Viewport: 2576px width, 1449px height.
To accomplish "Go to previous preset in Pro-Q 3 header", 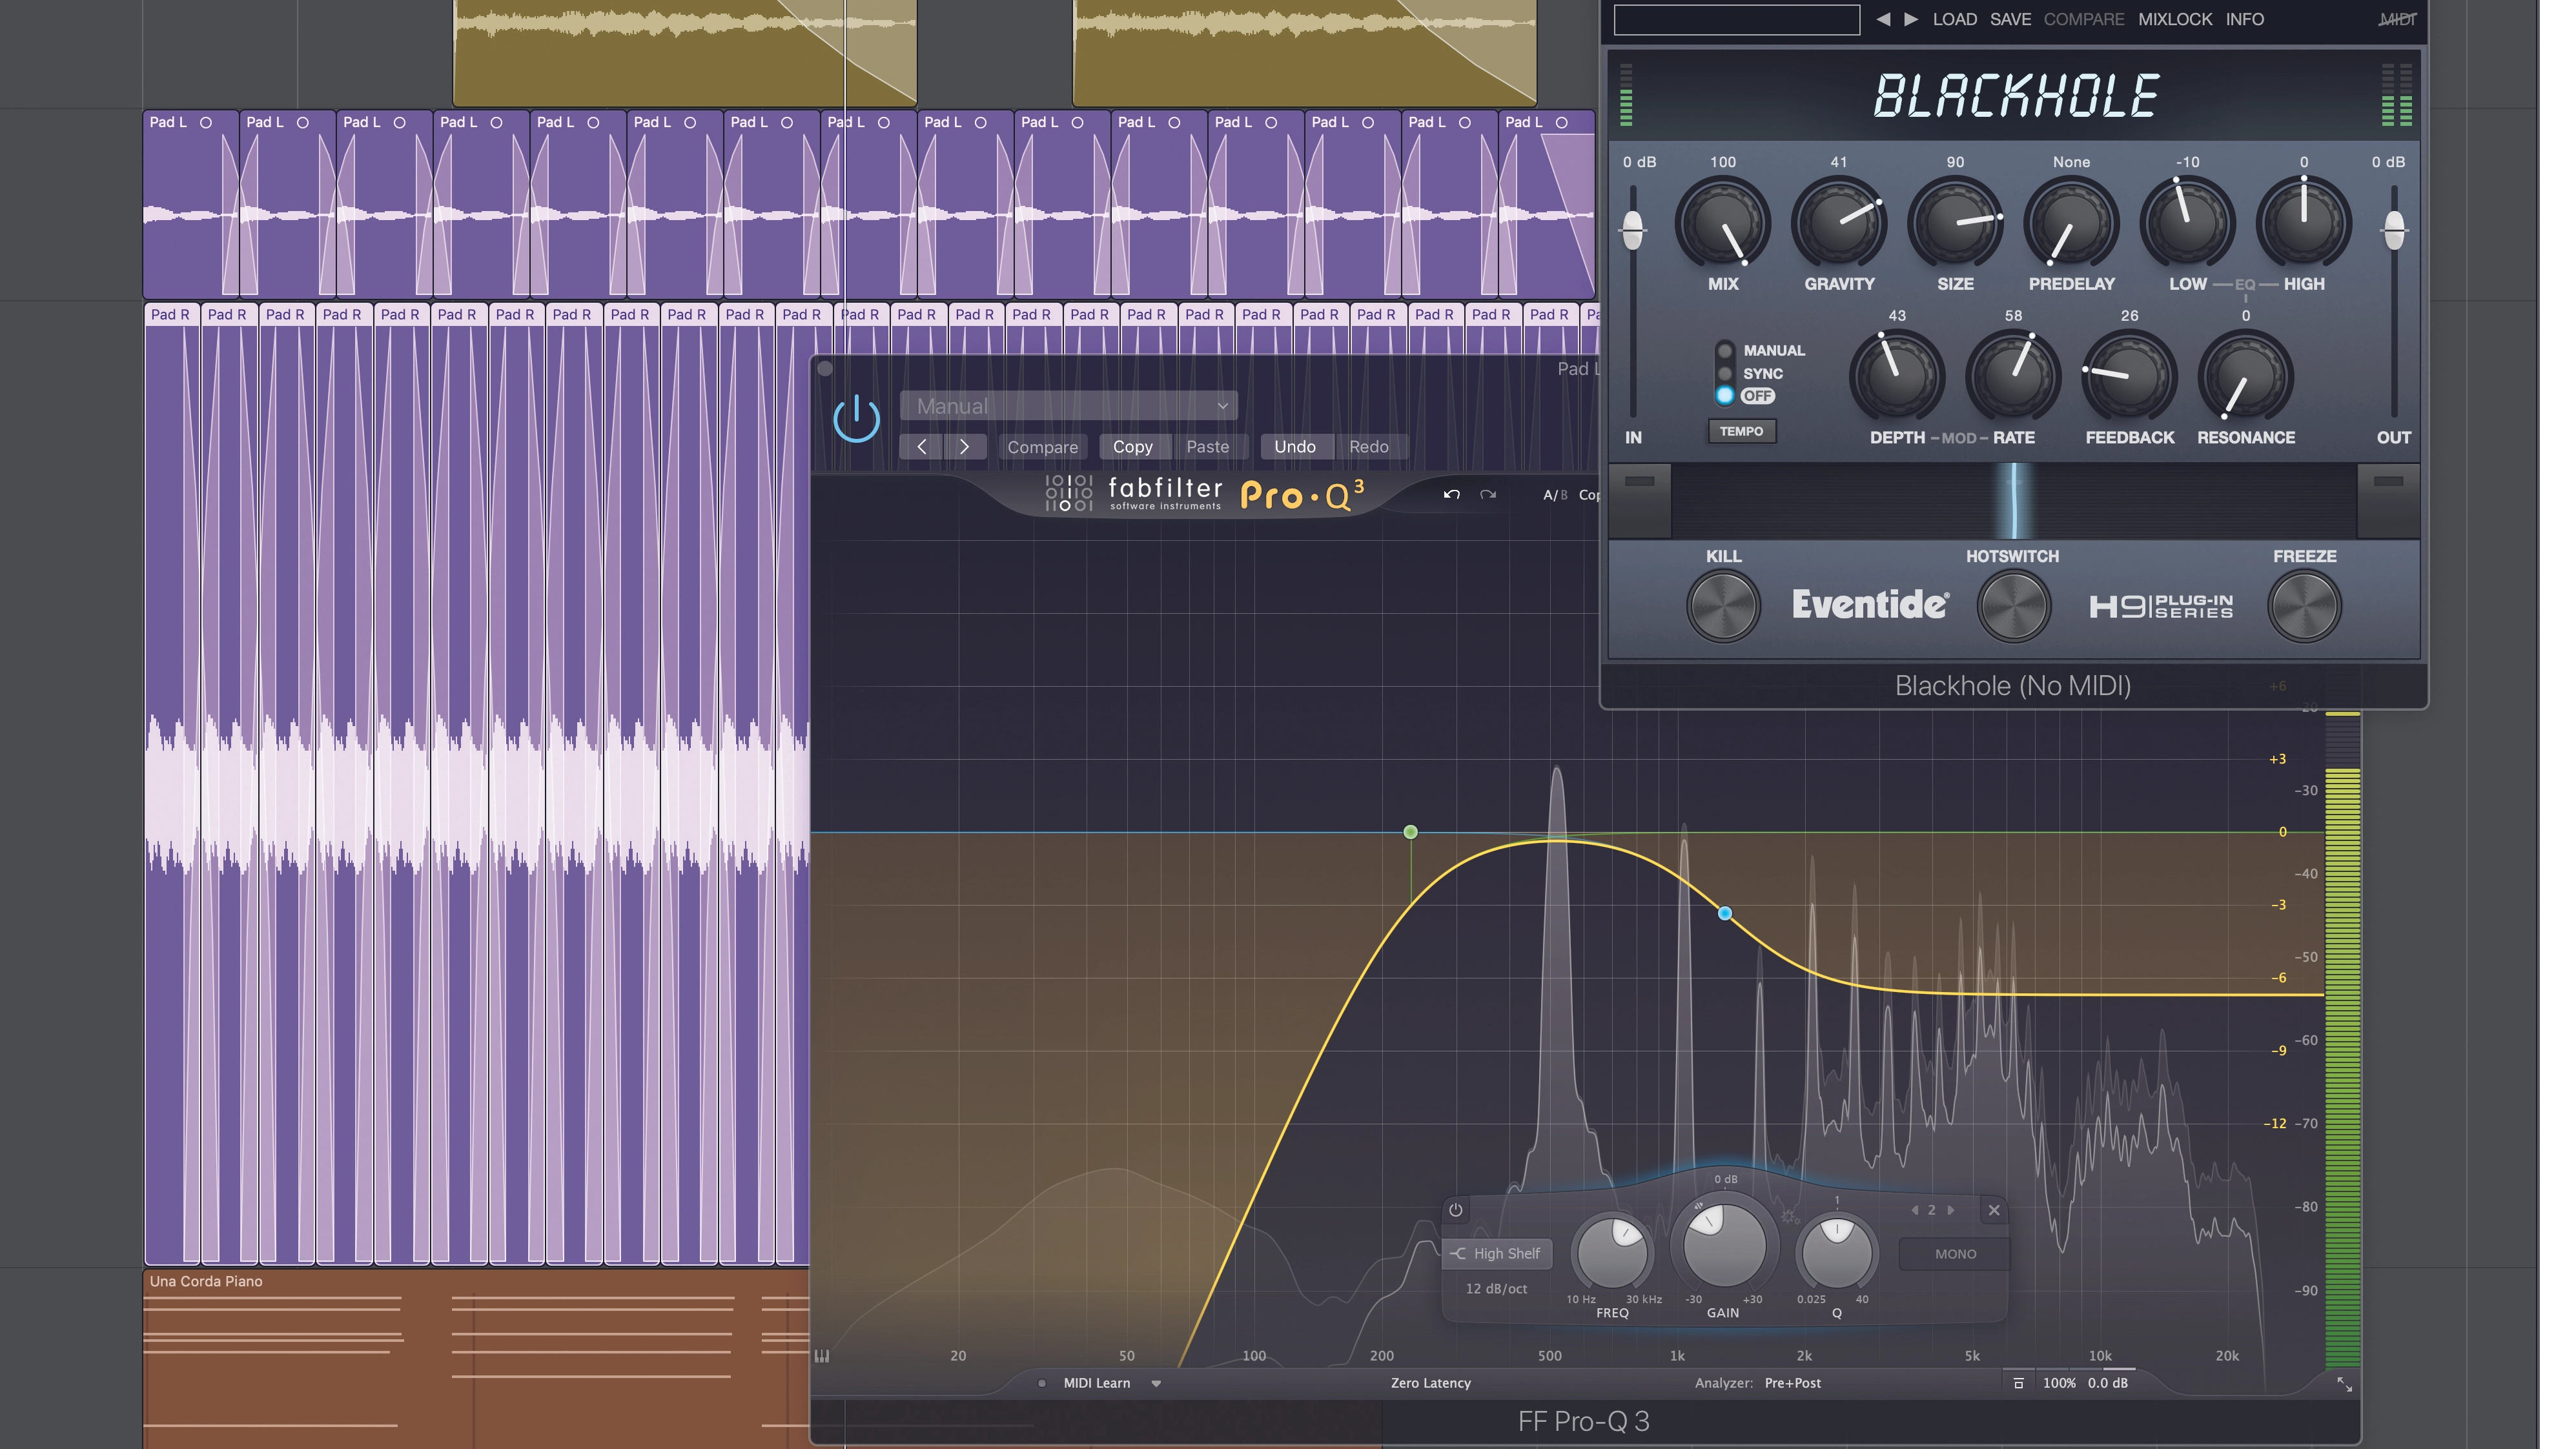I will tap(921, 447).
